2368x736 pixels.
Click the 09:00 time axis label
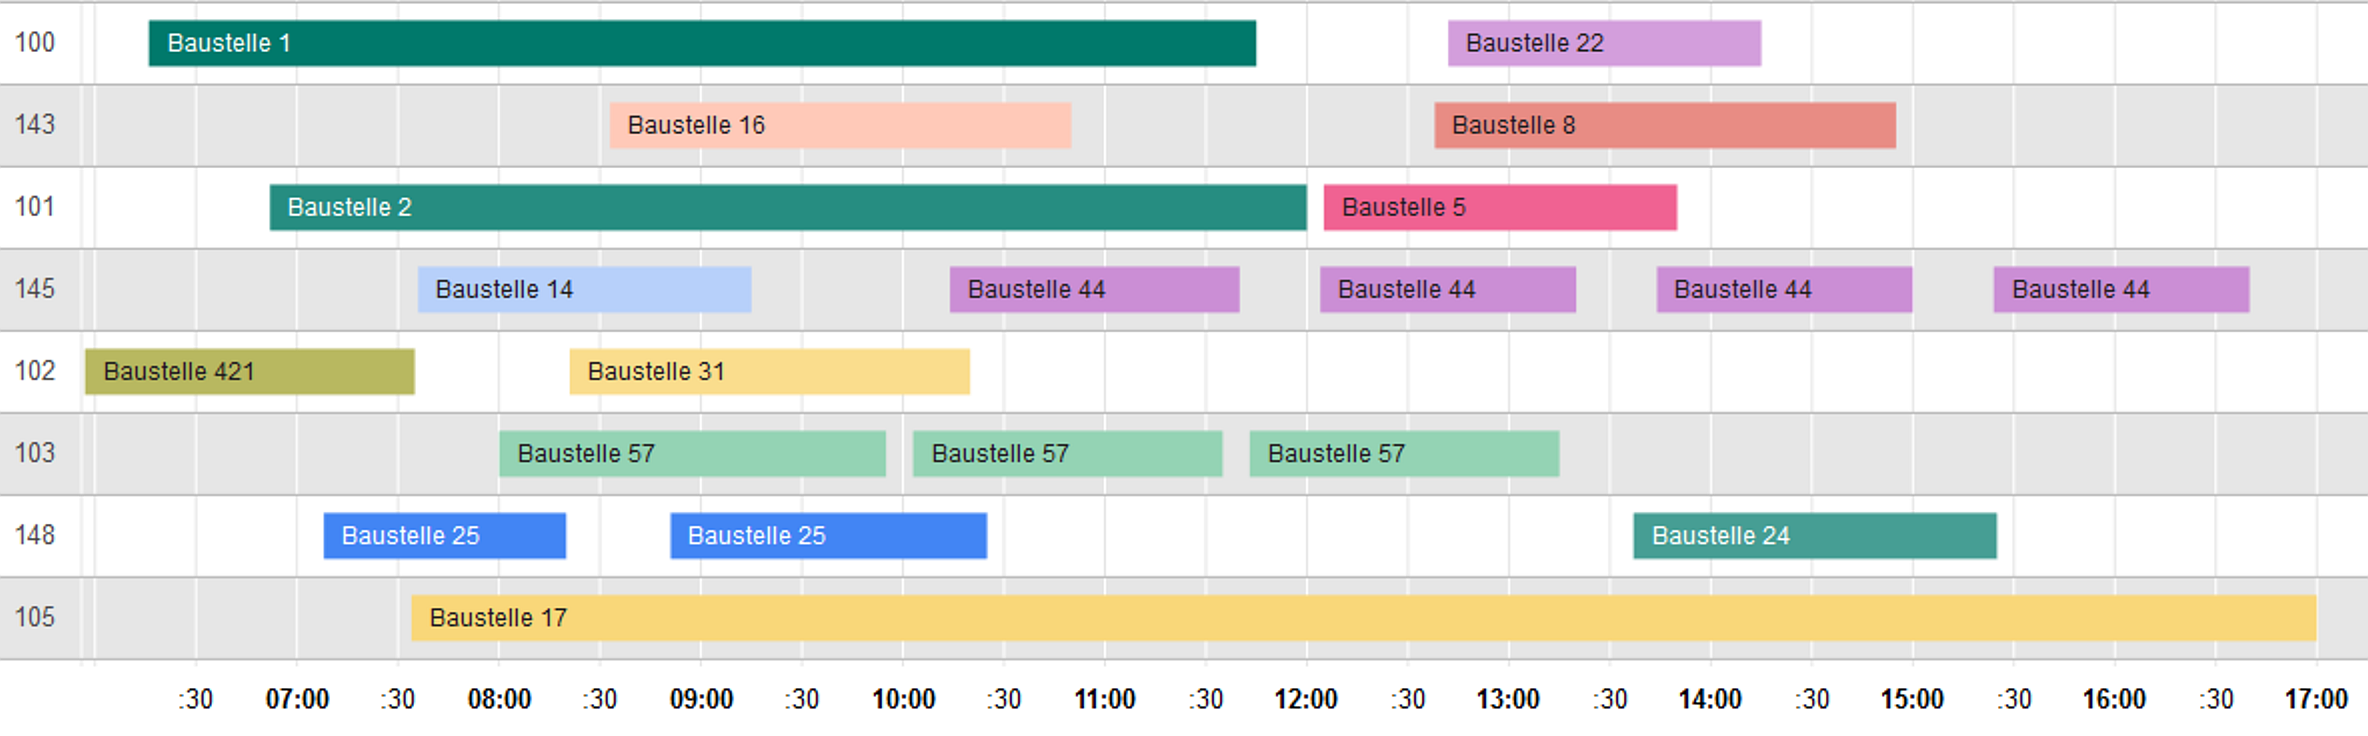point(701,699)
